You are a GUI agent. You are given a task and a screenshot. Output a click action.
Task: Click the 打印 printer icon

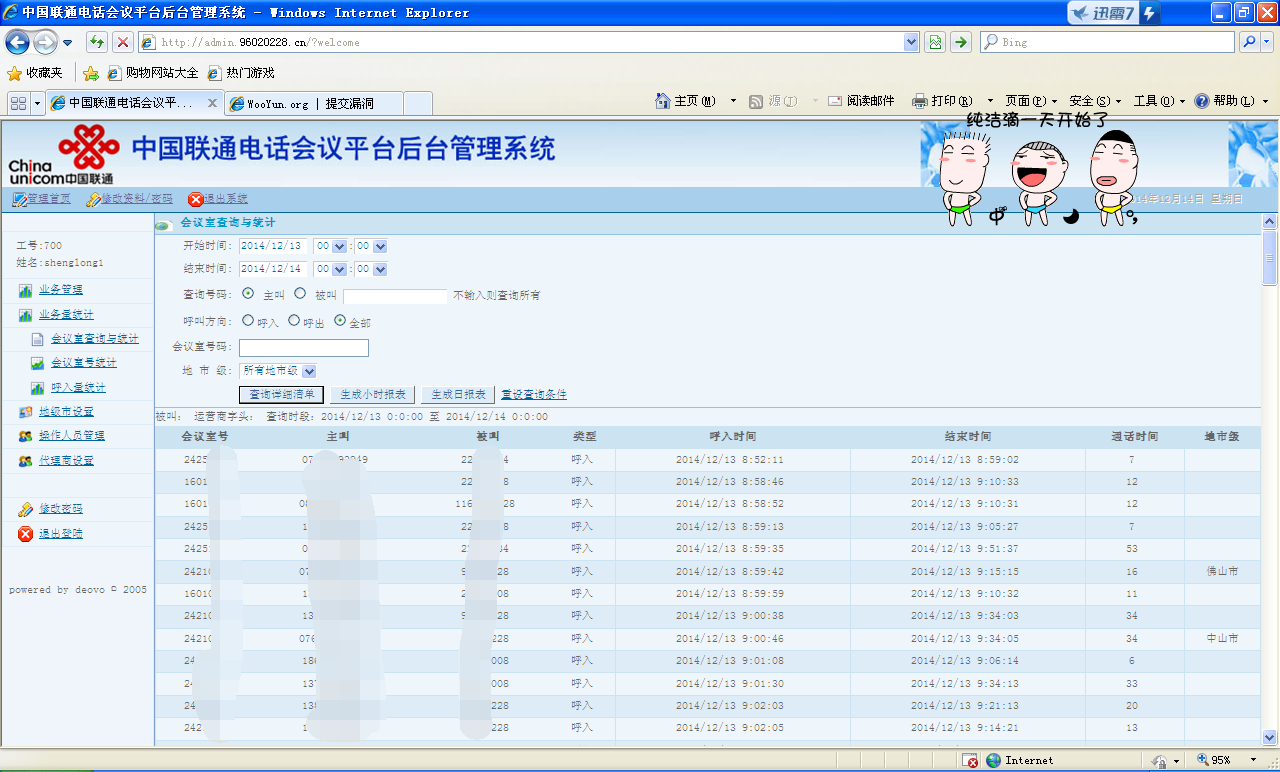click(920, 101)
